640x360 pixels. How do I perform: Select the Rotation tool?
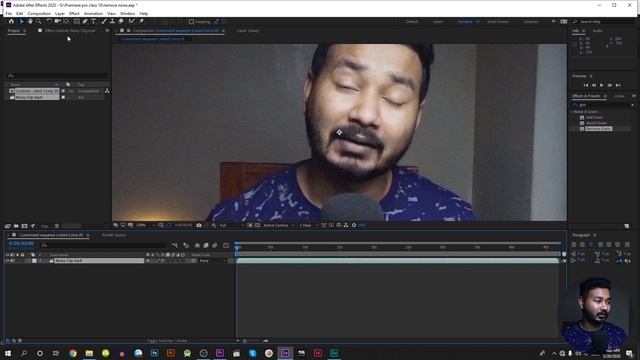tap(49, 21)
